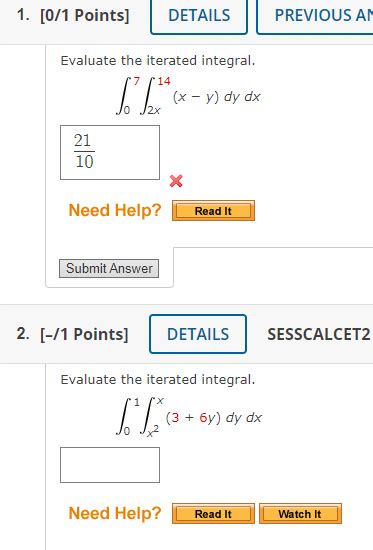Click the answer box containing 21/10
Viewport: 373px width, 550px height.
pyautogui.click(x=110, y=152)
